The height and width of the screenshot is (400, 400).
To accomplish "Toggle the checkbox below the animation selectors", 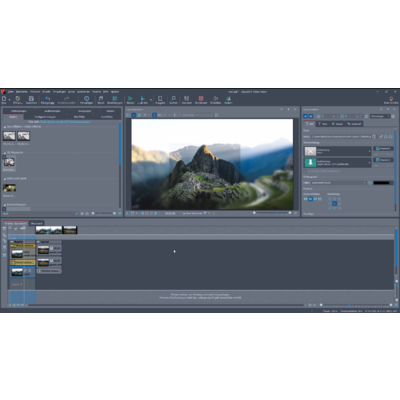I will [305, 171].
